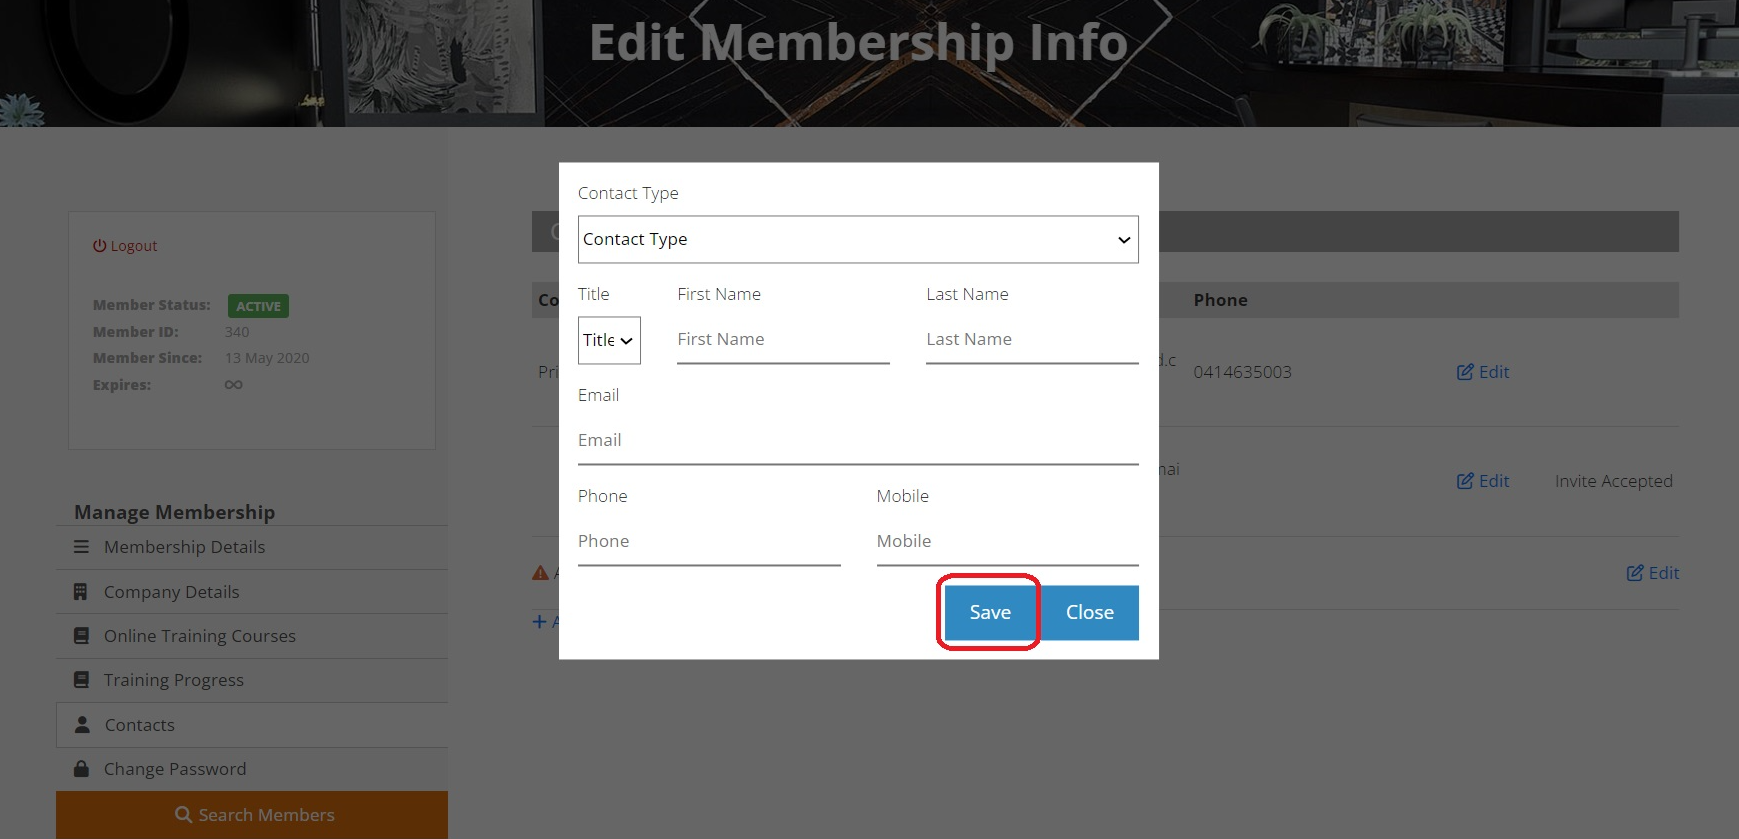Focus the First Name field
The height and width of the screenshot is (839, 1739).
point(782,340)
